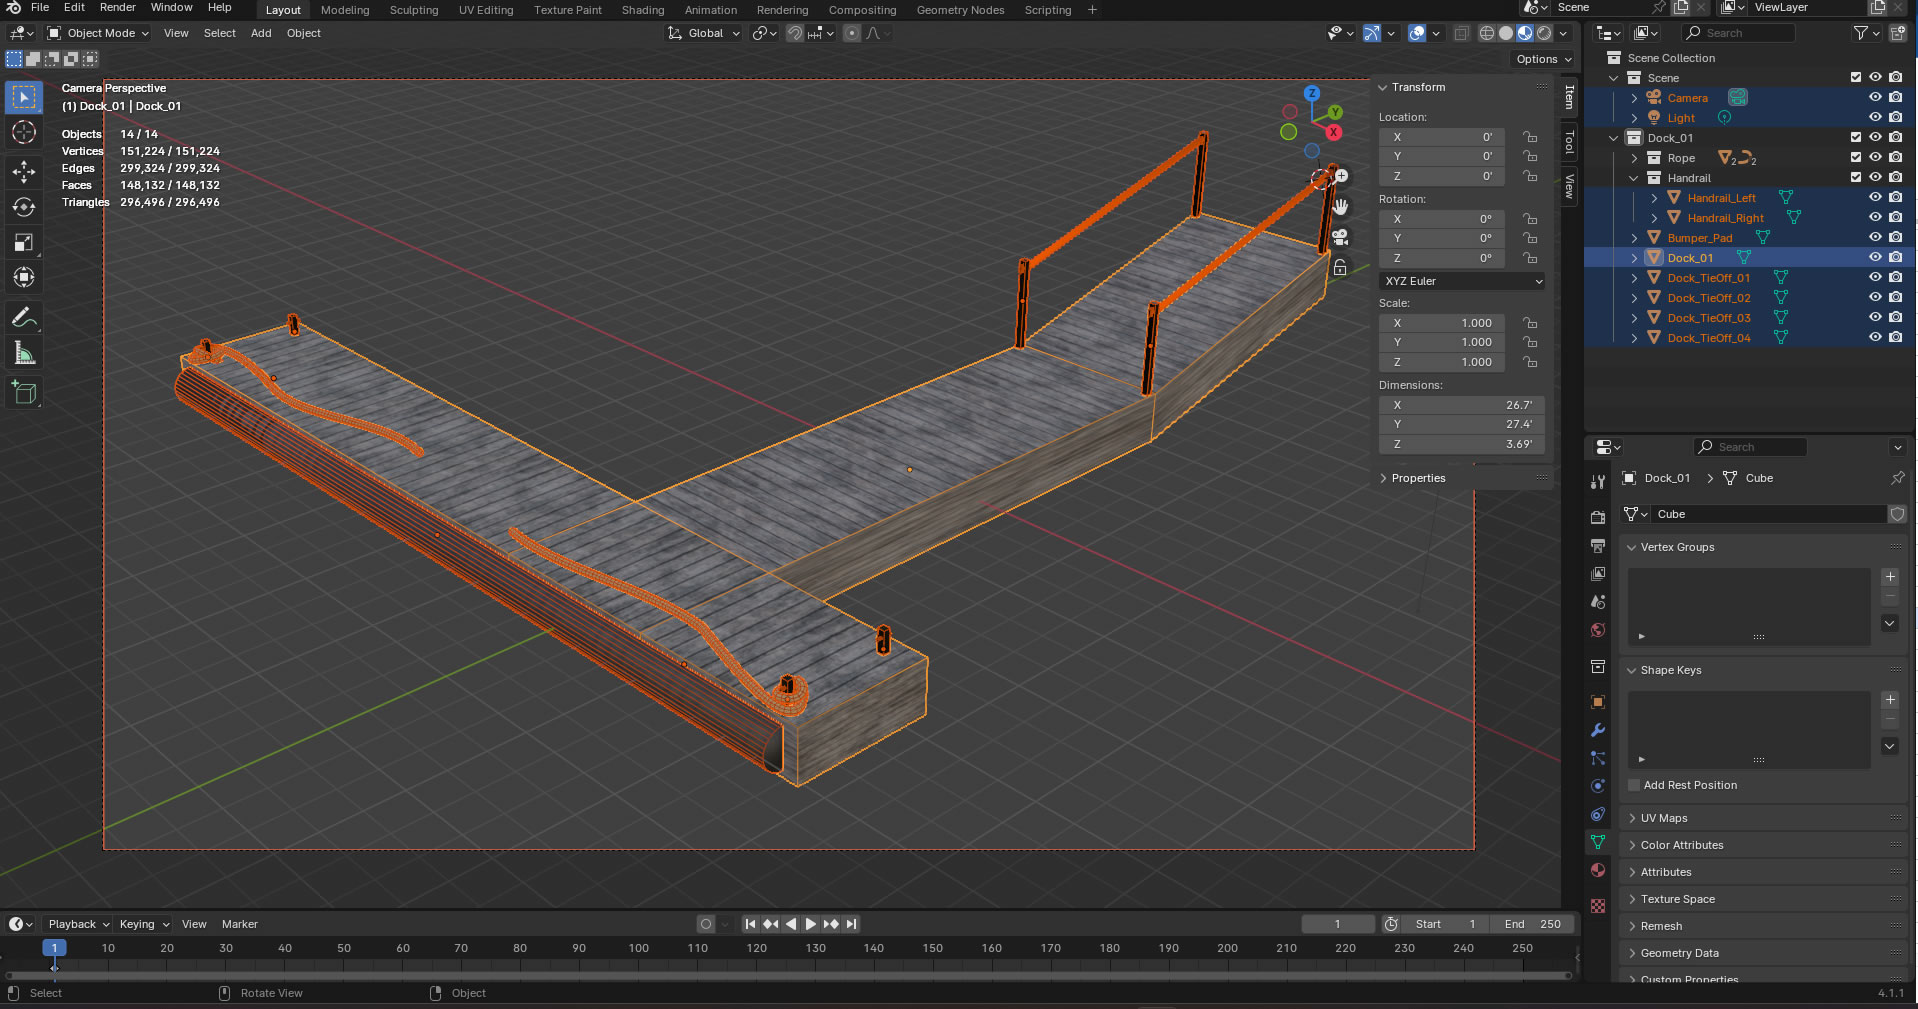Select the Move tool in left toolbar
Viewport: 1918px width, 1009px height.
click(24, 171)
